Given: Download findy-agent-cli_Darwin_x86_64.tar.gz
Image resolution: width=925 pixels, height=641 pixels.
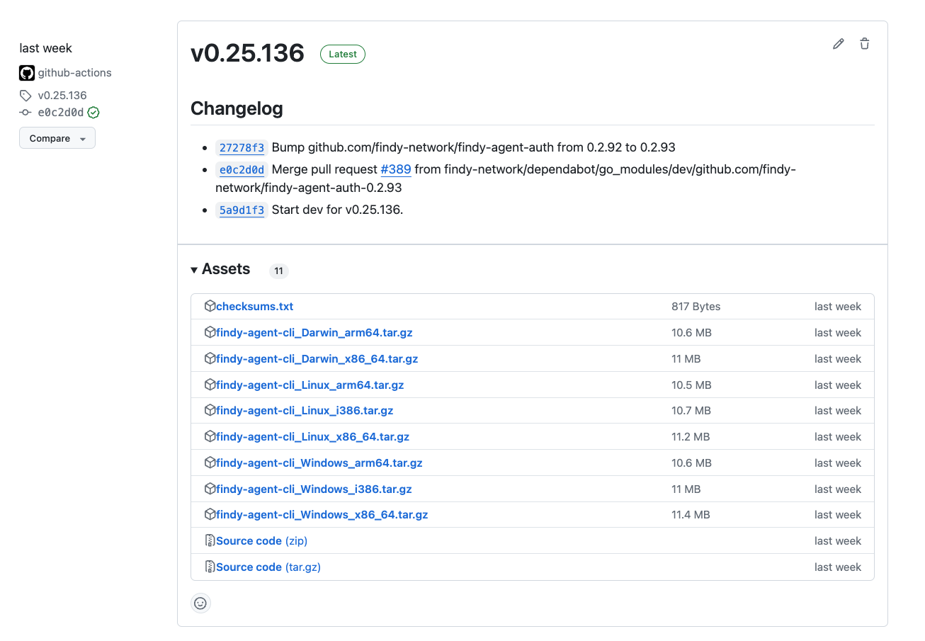Looking at the screenshot, I should [317, 359].
